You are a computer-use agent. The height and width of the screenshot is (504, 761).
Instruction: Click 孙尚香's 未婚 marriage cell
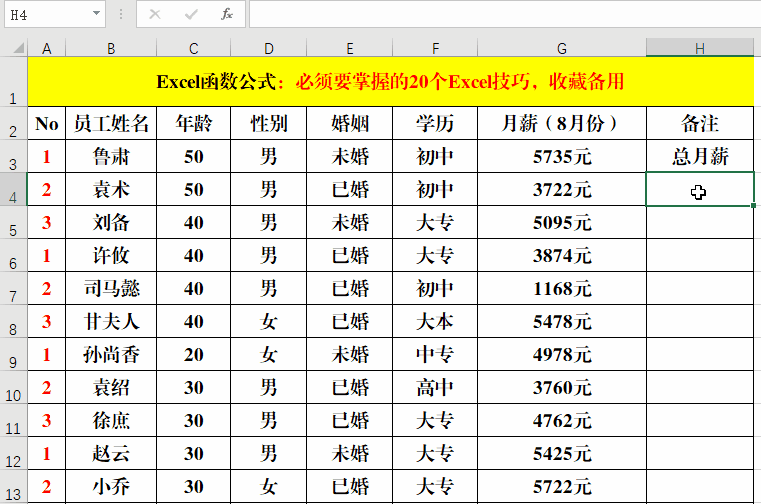(x=349, y=354)
